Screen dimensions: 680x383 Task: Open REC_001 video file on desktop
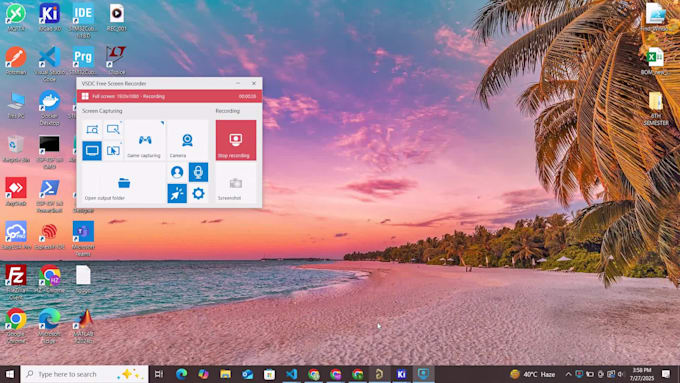[116, 18]
